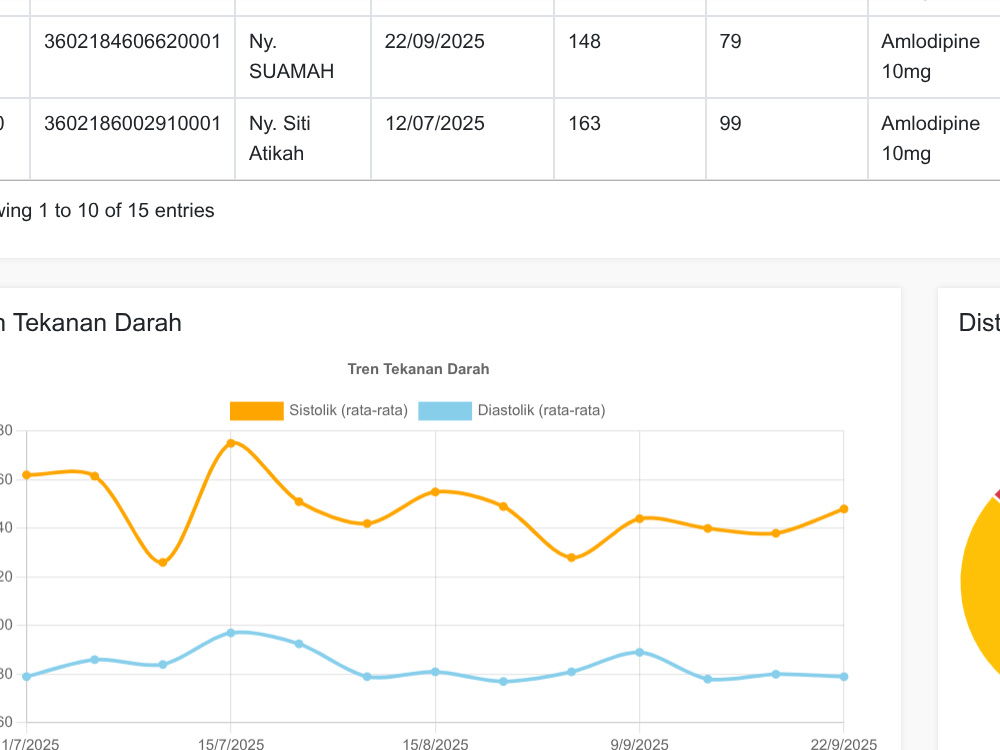Viewport: 1000px width, 750px height.
Task: Click the last diastolic point at 22/9/2025
Action: click(844, 677)
